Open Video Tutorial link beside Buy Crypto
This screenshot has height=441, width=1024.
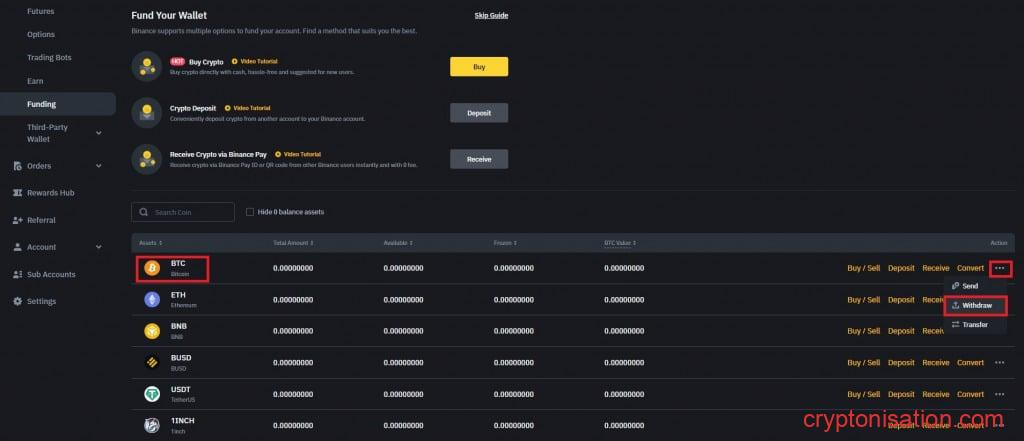[255, 61]
